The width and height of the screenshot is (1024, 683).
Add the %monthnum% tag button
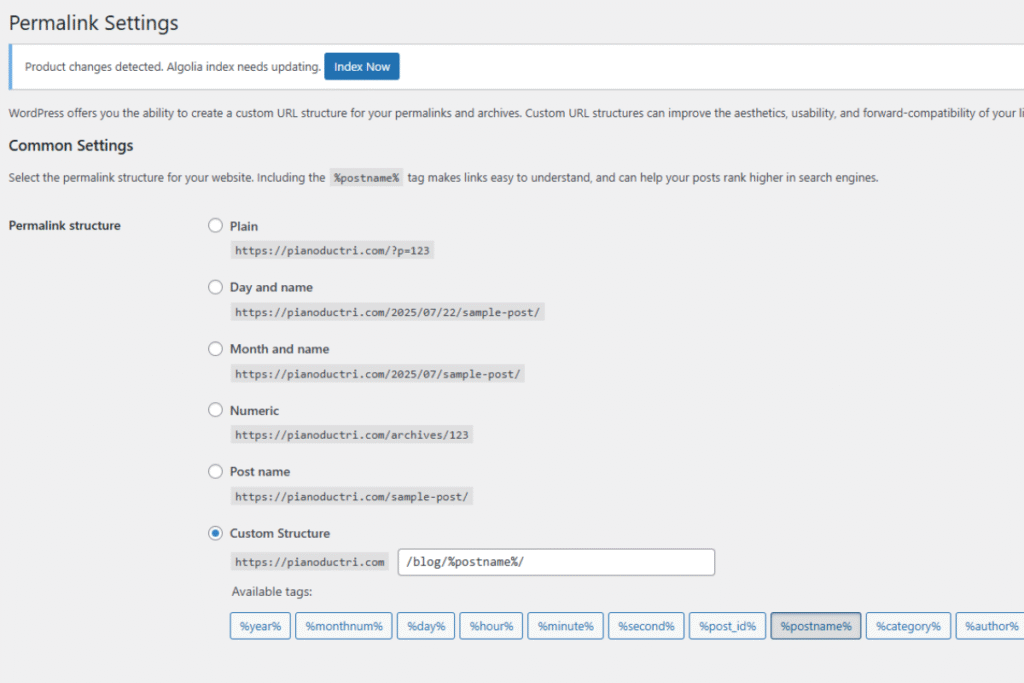(344, 626)
